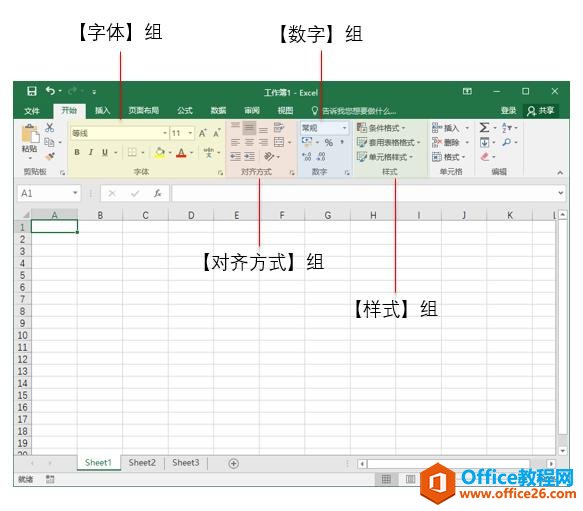Open 套用表格格式 table formats
Image resolution: width=583 pixels, height=511 pixels.
(x=389, y=142)
